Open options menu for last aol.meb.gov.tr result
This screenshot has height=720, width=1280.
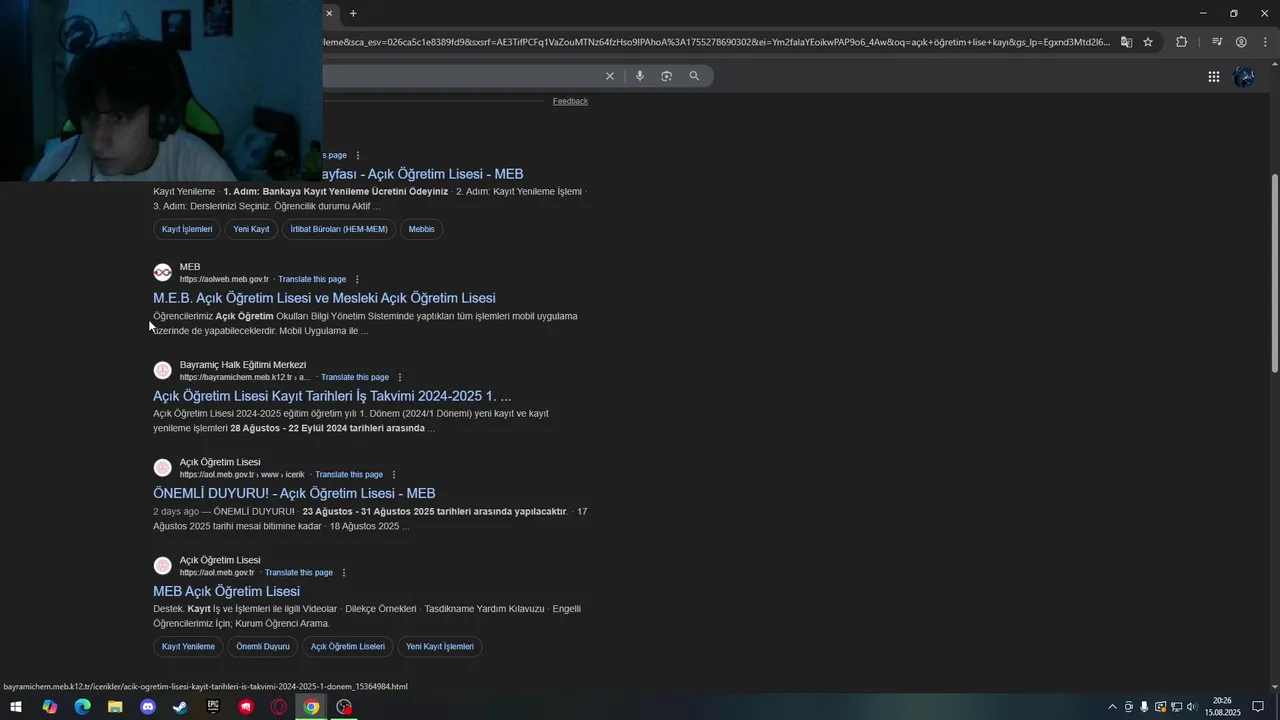344,572
